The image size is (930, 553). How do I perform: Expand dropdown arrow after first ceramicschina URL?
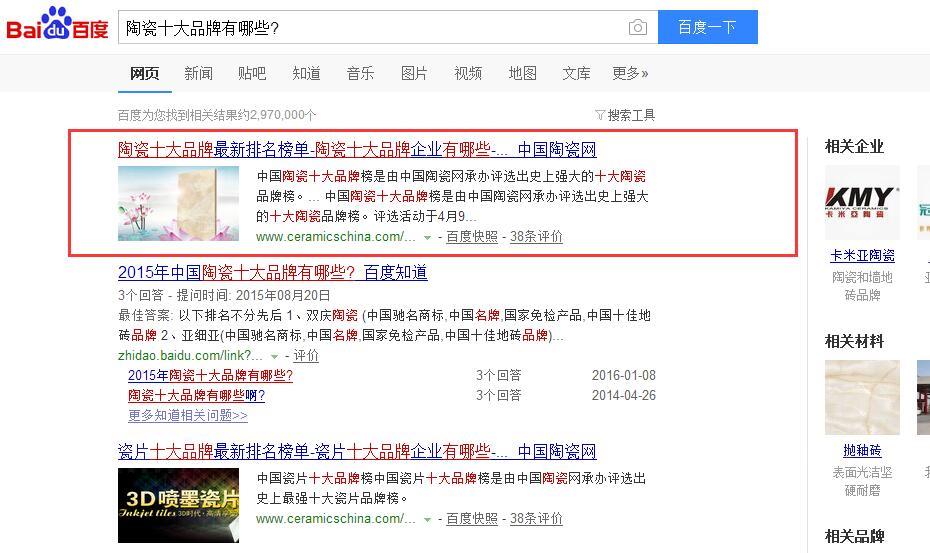coord(427,237)
